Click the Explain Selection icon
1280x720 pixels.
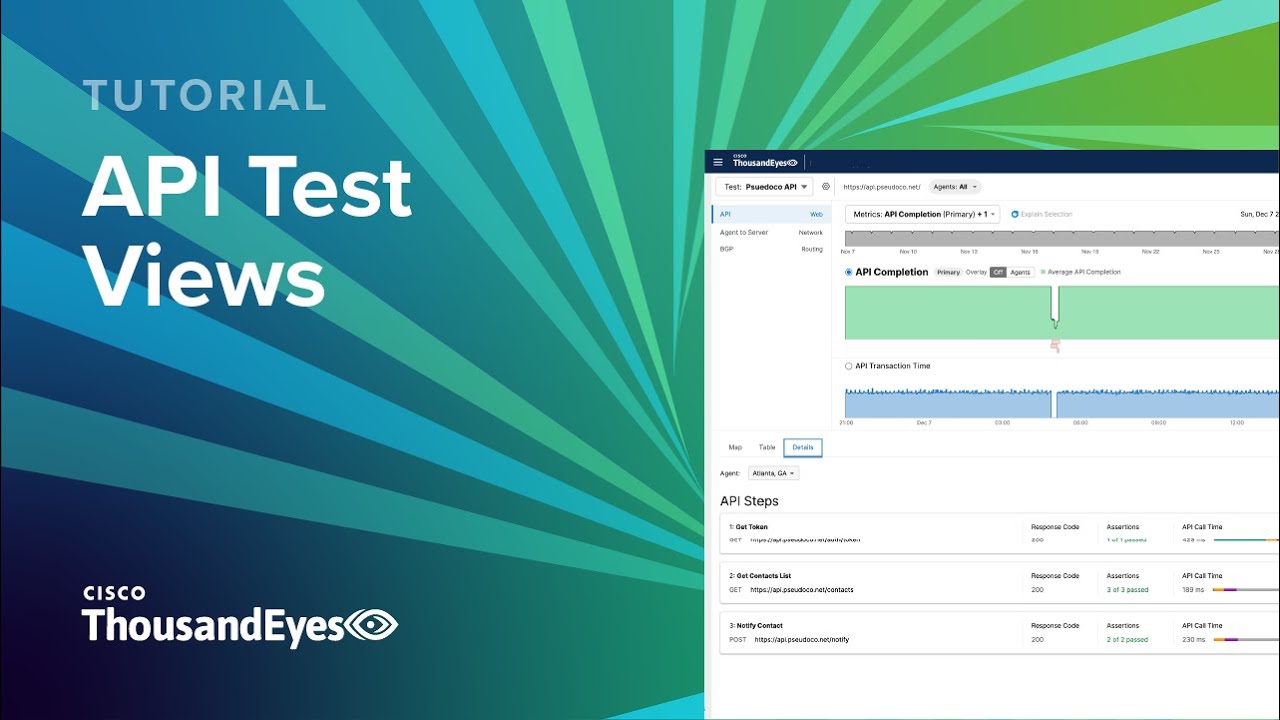[1014, 214]
